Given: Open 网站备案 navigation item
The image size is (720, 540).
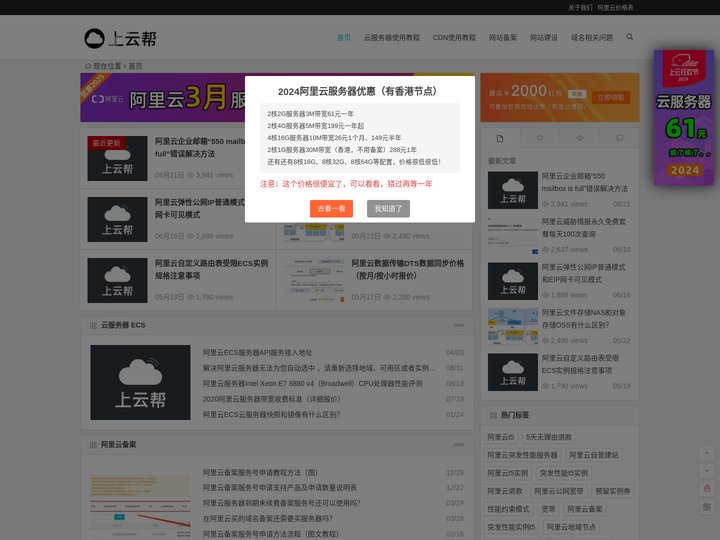Looking at the screenshot, I should pyautogui.click(x=503, y=38).
